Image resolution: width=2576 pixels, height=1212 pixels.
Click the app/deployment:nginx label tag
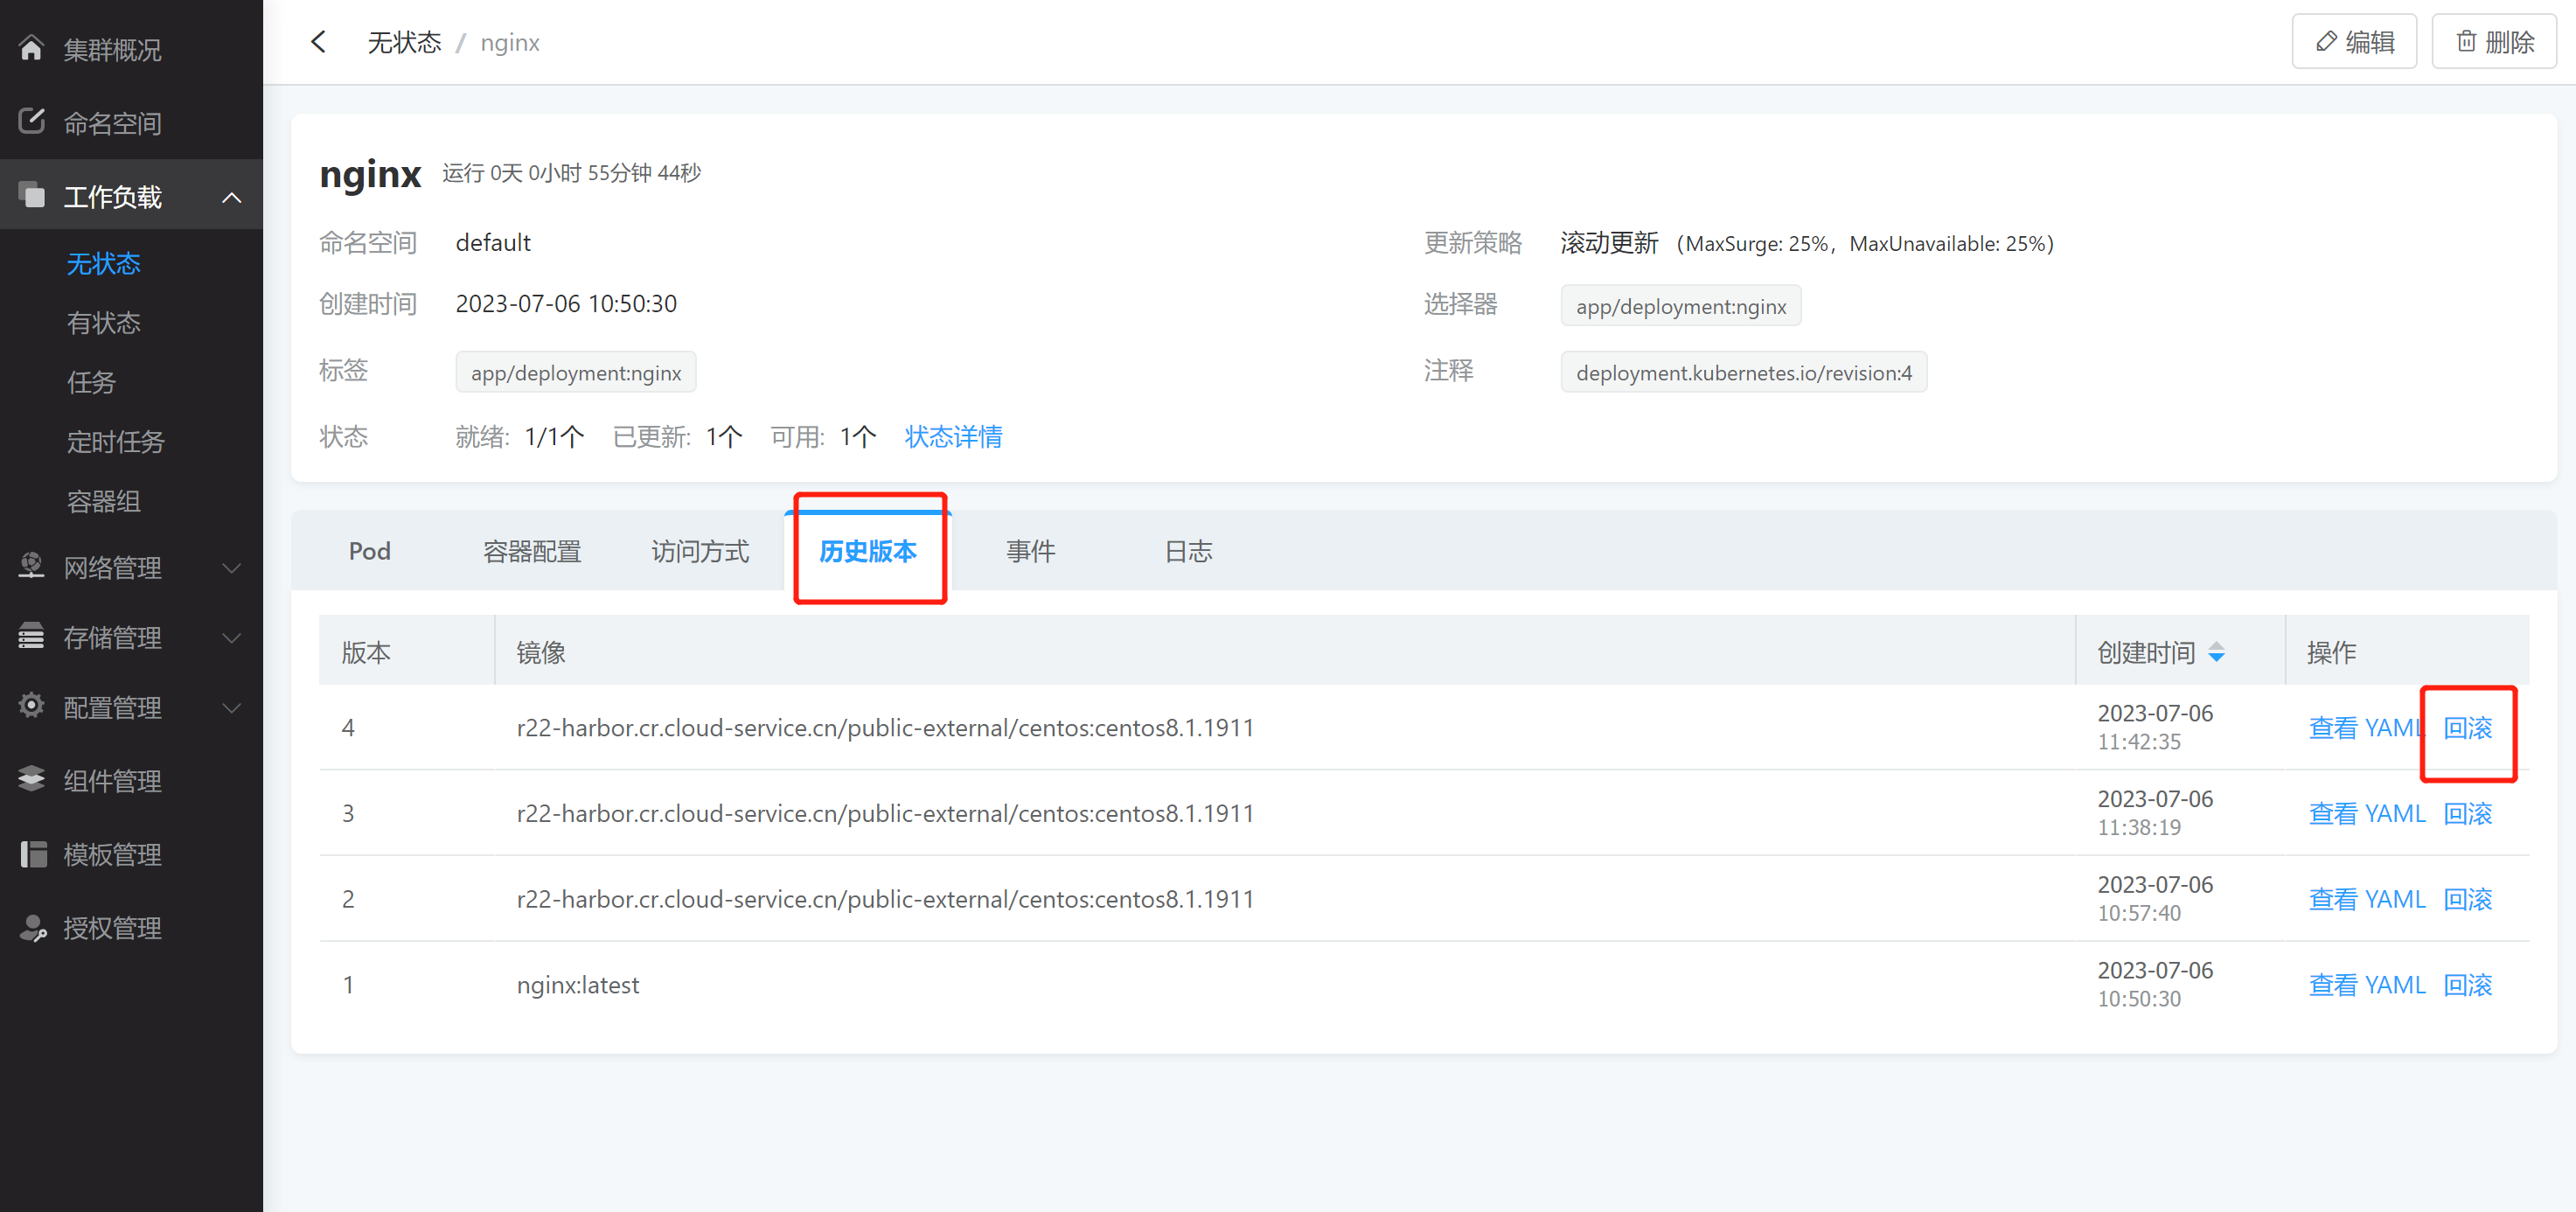coord(576,373)
